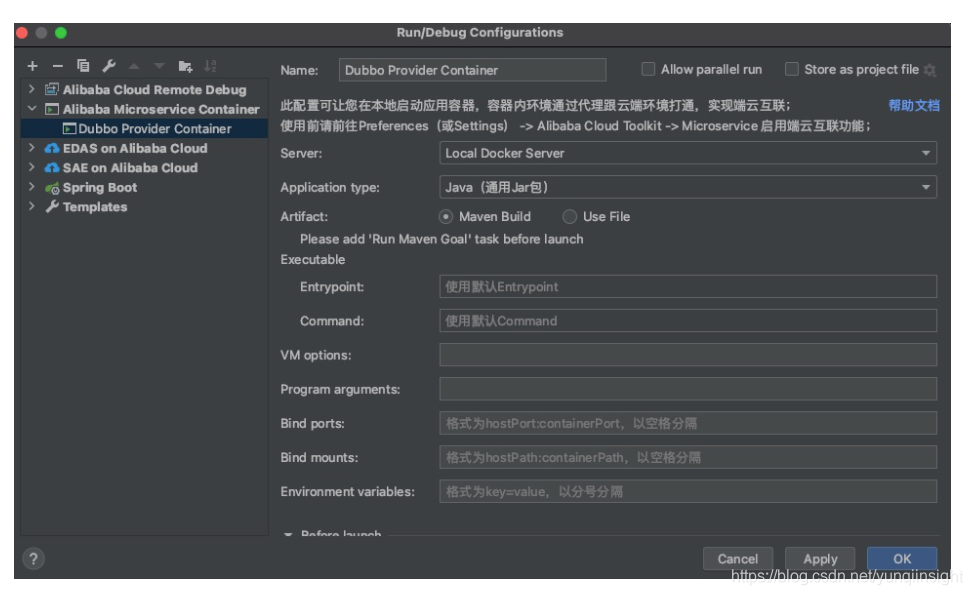Click the Dubbo Provider Container item icon
This screenshot has height=595, width=973.
[x=70, y=128]
